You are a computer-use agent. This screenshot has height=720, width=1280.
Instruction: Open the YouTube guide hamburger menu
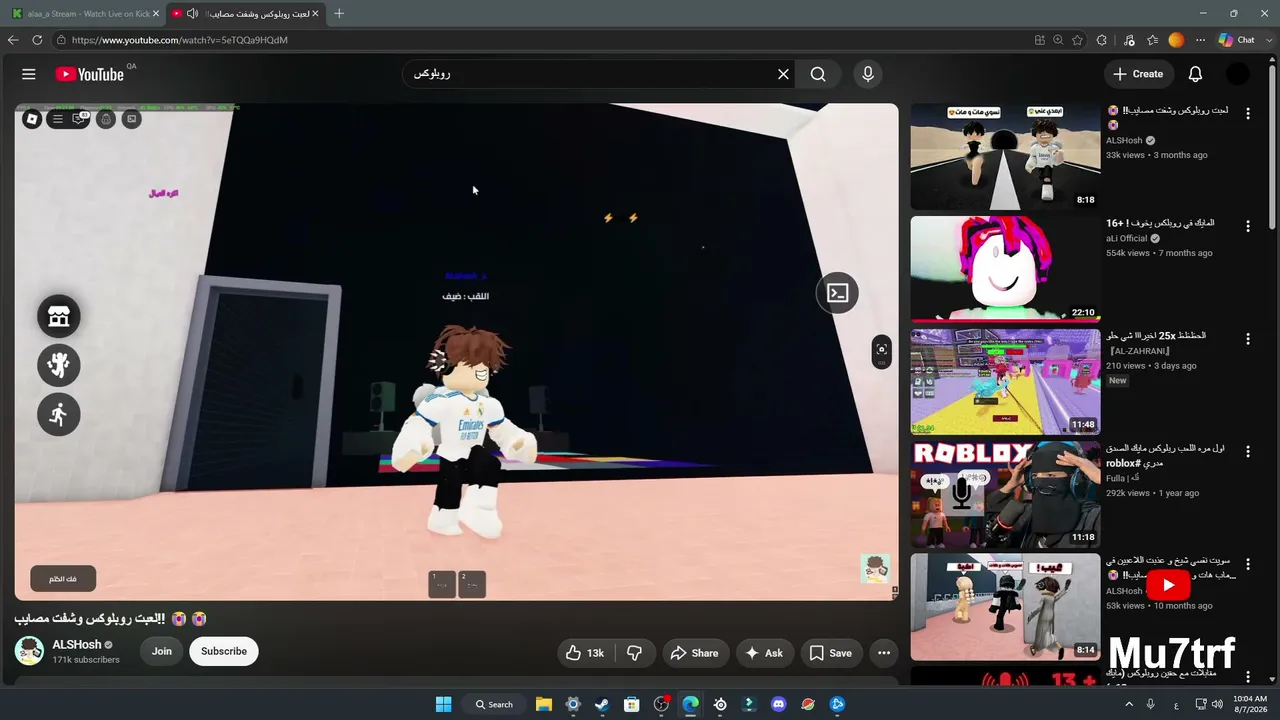(29, 74)
